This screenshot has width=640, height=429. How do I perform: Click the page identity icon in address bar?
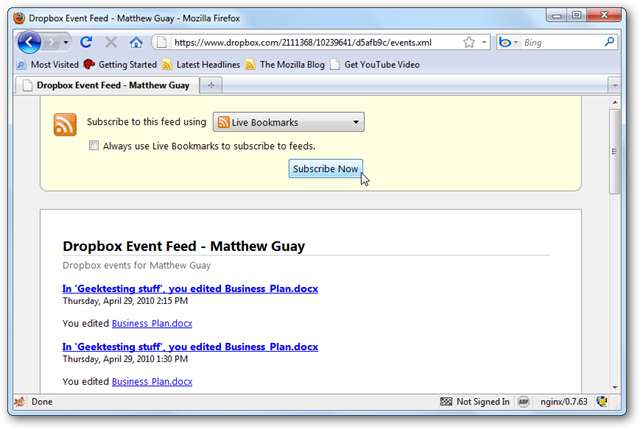coord(162,42)
